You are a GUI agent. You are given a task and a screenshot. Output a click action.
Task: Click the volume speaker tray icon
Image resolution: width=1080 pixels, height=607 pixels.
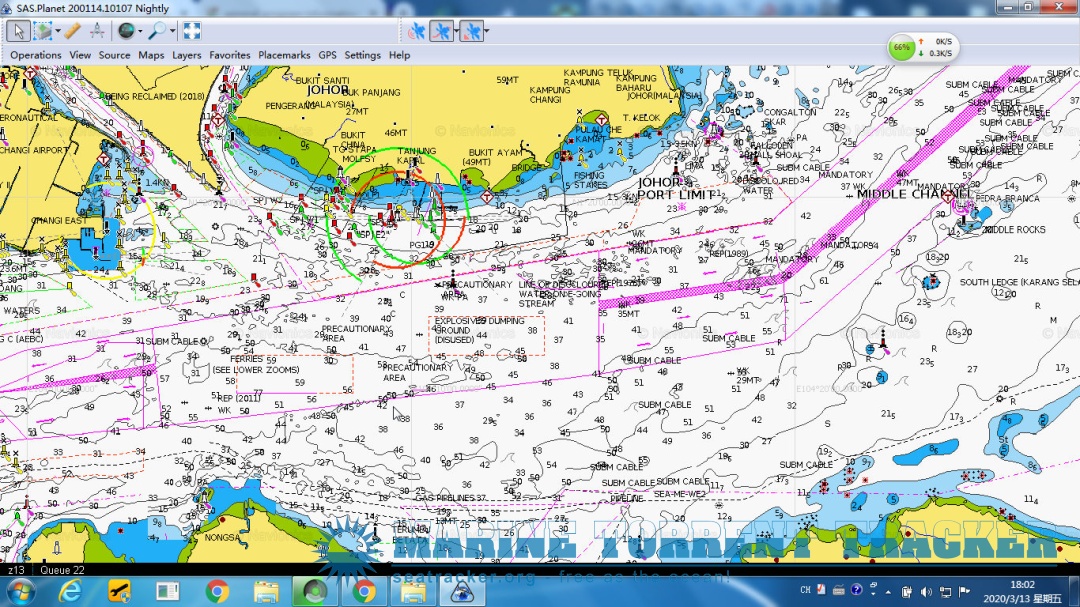(x=926, y=592)
